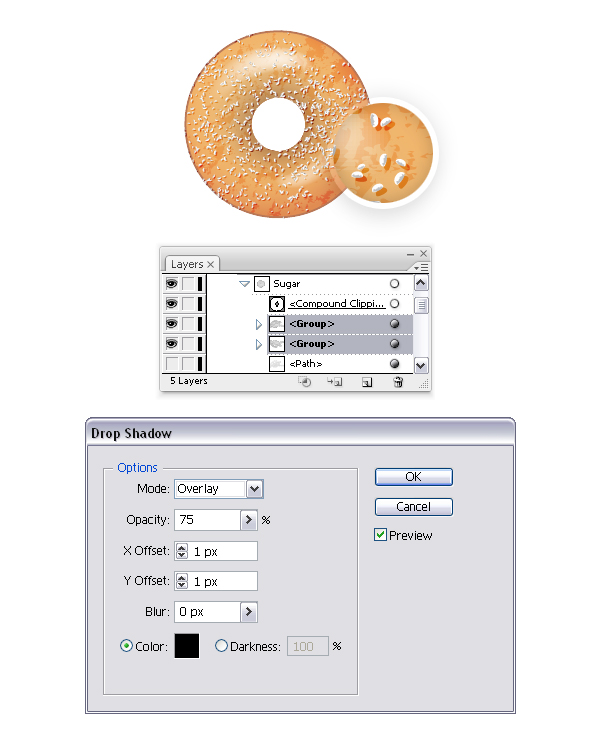Click the Opacity field showing 75

(208, 520)
